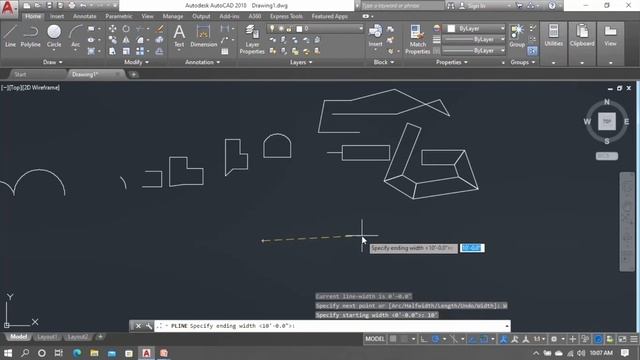Expand the Modify panel
The height and width of the screenshot is (360, 640).
point(136,62)
